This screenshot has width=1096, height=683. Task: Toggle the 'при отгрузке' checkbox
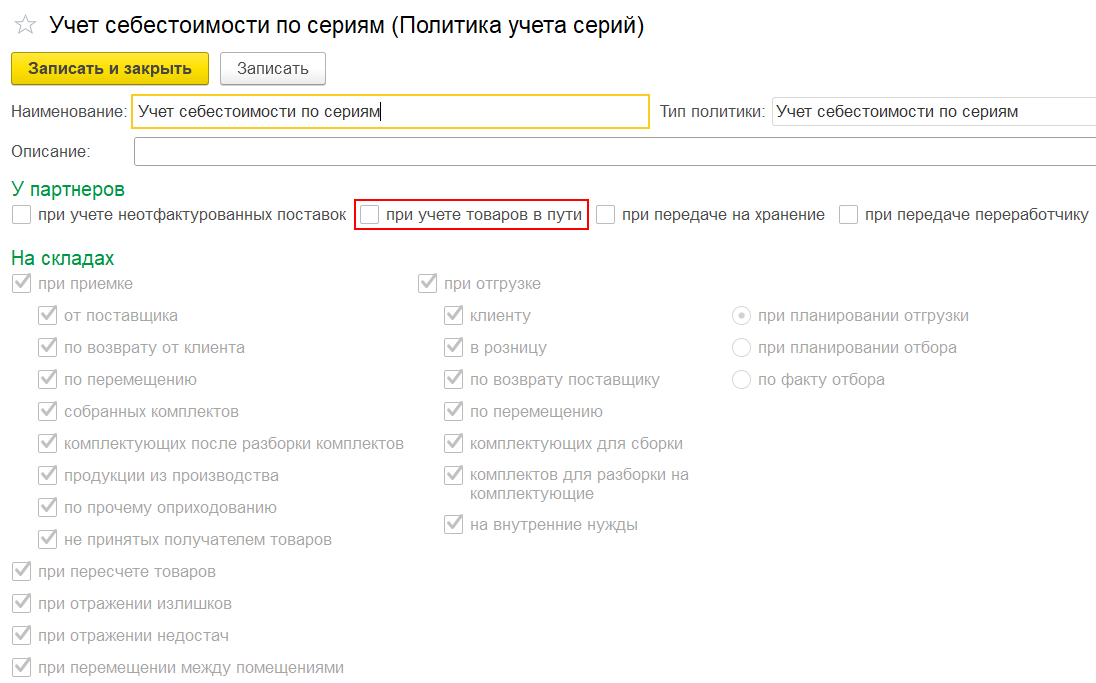pyautogui.click(x=428, y=283)
